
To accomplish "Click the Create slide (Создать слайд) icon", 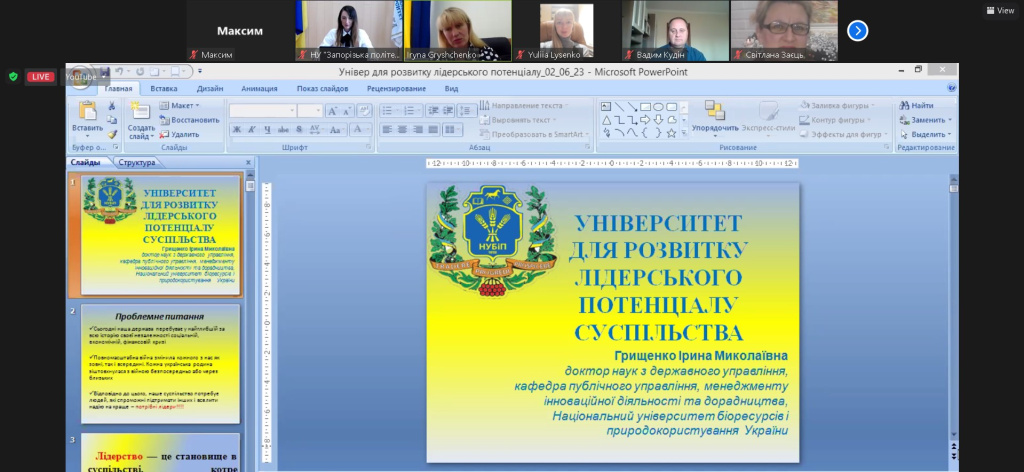I will pos(140,111).
